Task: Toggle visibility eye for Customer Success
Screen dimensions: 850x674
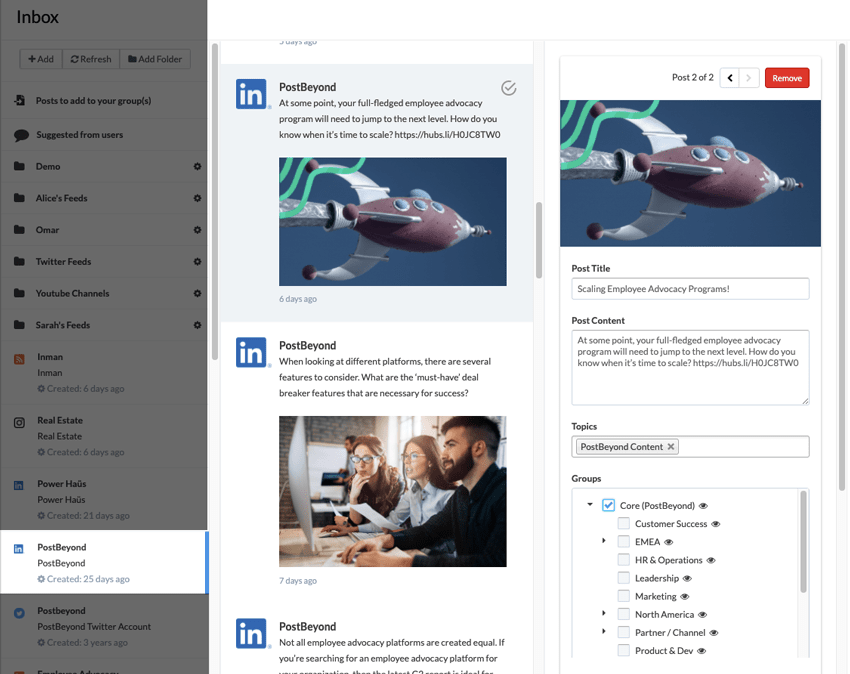Action: click(x=716, y=524)
